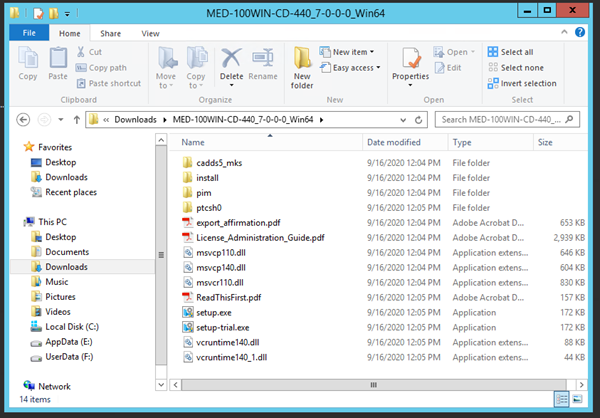Viewport: 600px width, 418px height.
Task: Select the setup.exe application
Action: pyautogui.click(x=214, y=312)
